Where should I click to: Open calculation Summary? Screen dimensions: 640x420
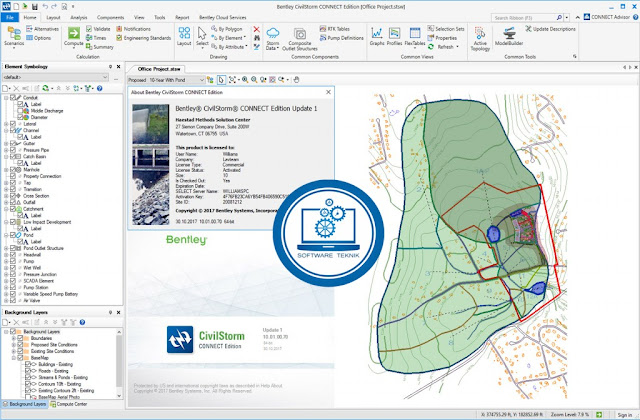pyautogui.click(x=100, y=47)
